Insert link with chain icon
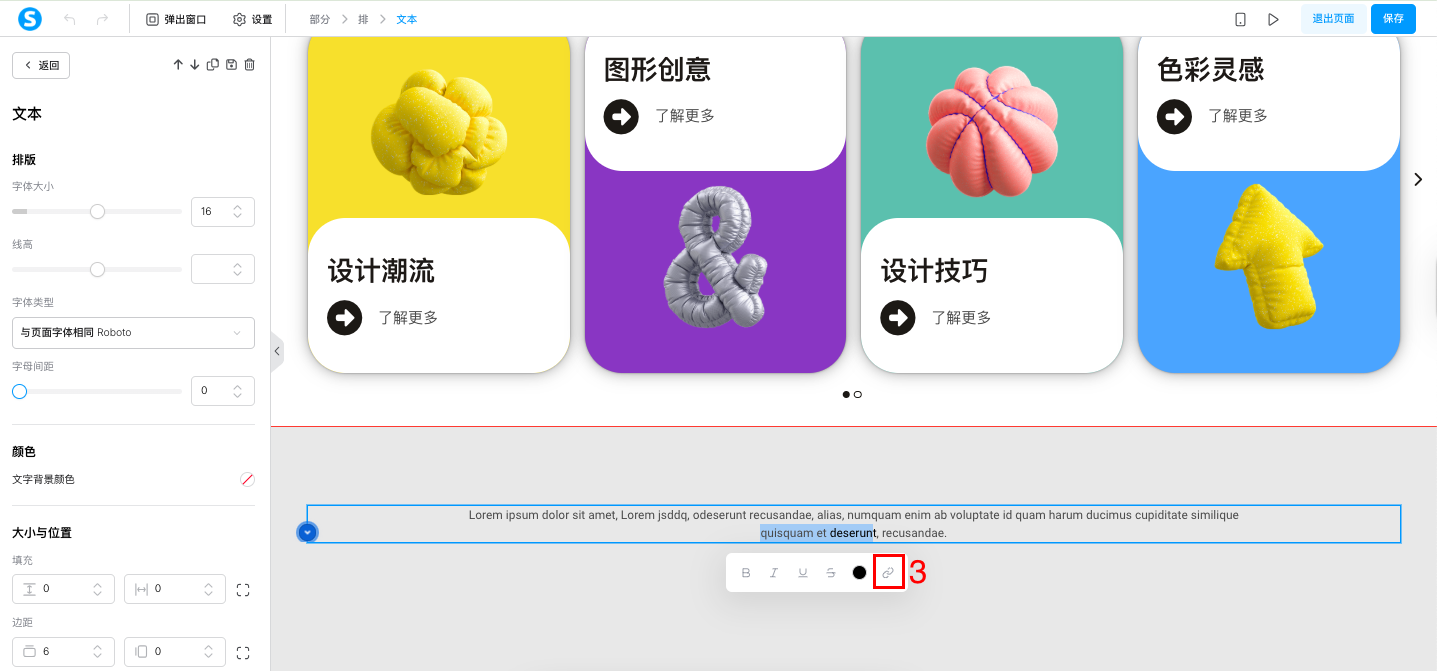 point(888,573)
